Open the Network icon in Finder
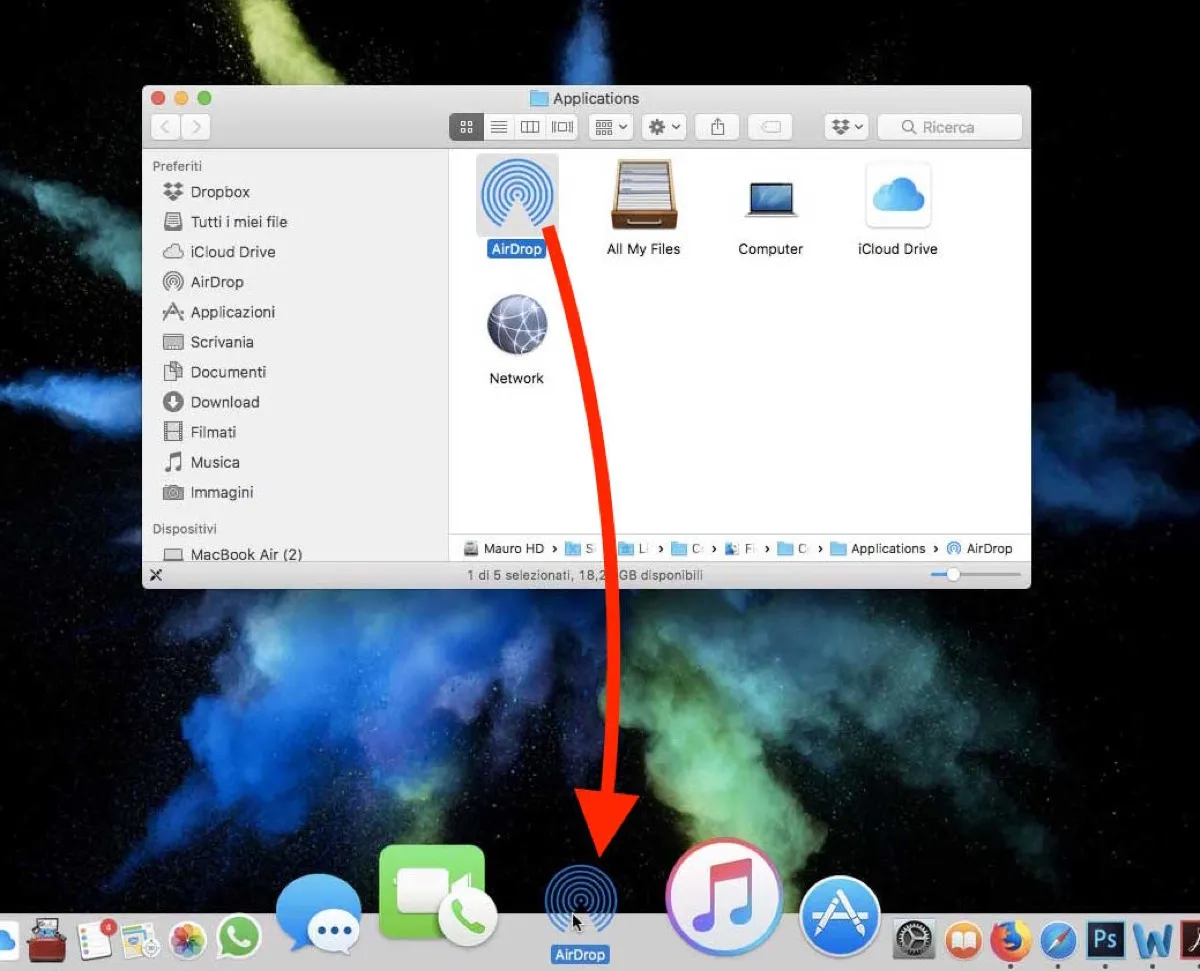The image size is (1200, 971). pyautogui.click(x=516, y=325)
